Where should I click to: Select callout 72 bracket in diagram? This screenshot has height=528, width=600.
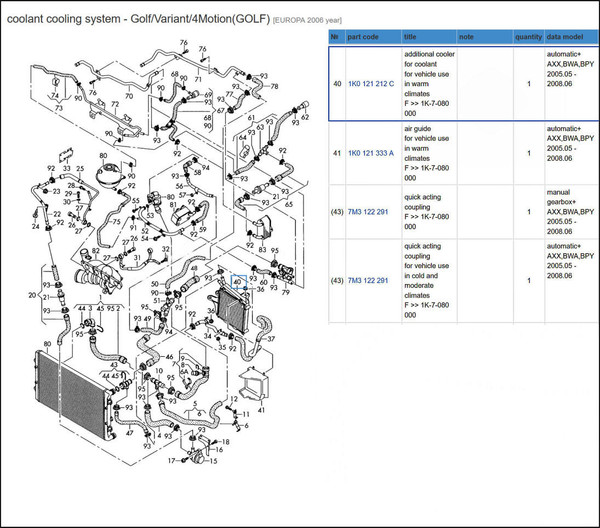[x=115, y=104]
